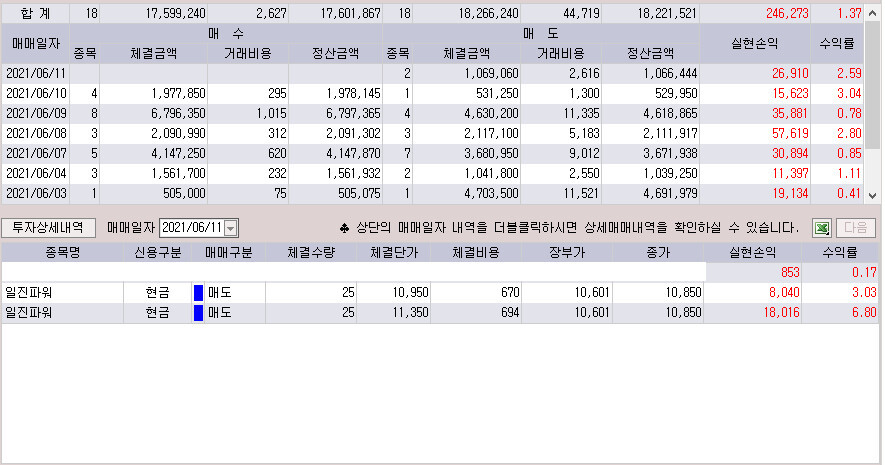Click the upper table scroll up arrow
The image size is (885, 465).
(x=873, y=13)
